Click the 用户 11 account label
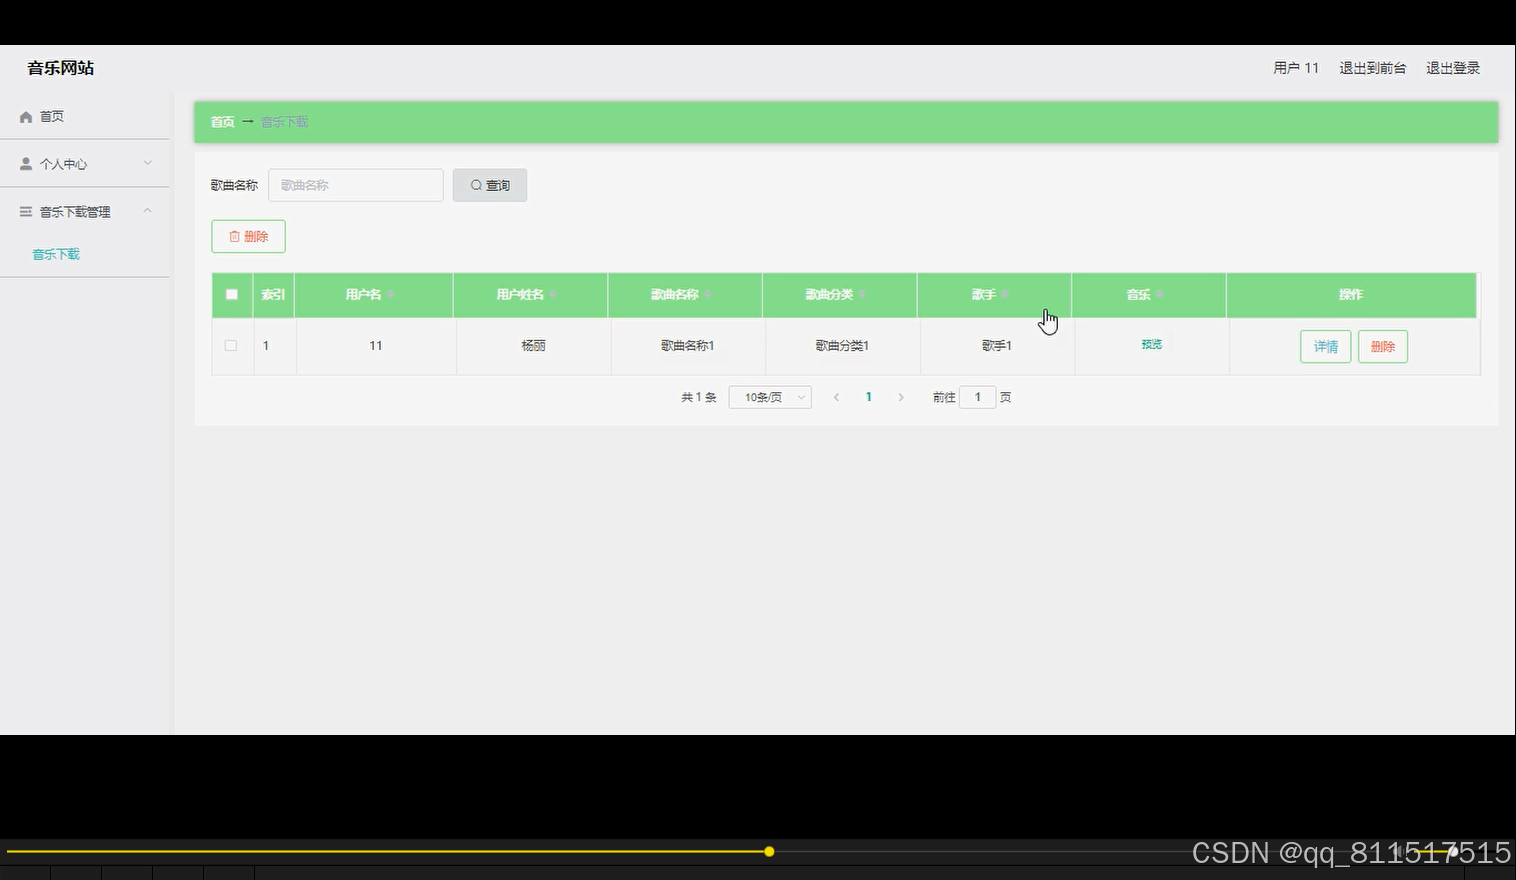The width and height of the screenshot is (1516, 880). pyautogui.click(x=1296, y=68)
